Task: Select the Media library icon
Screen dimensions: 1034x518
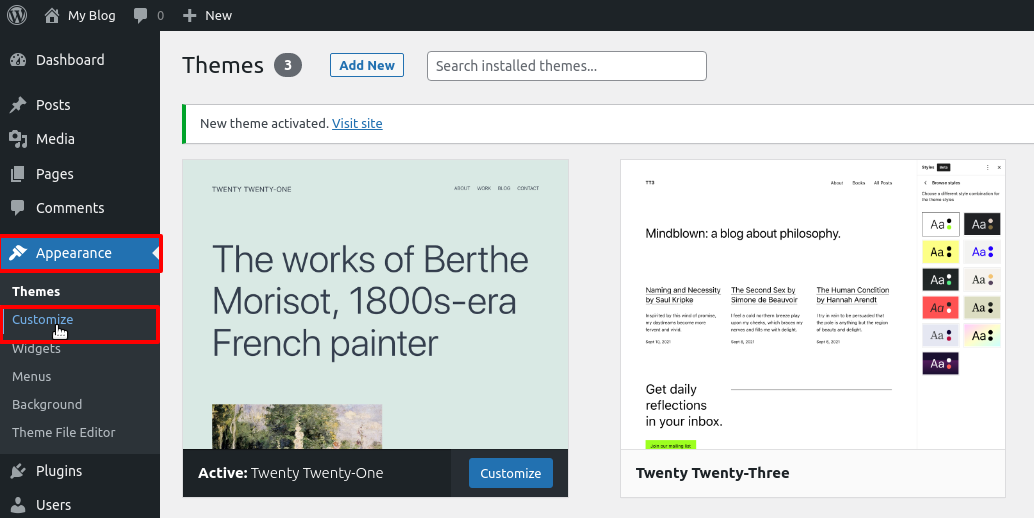Action: [18, 139]
